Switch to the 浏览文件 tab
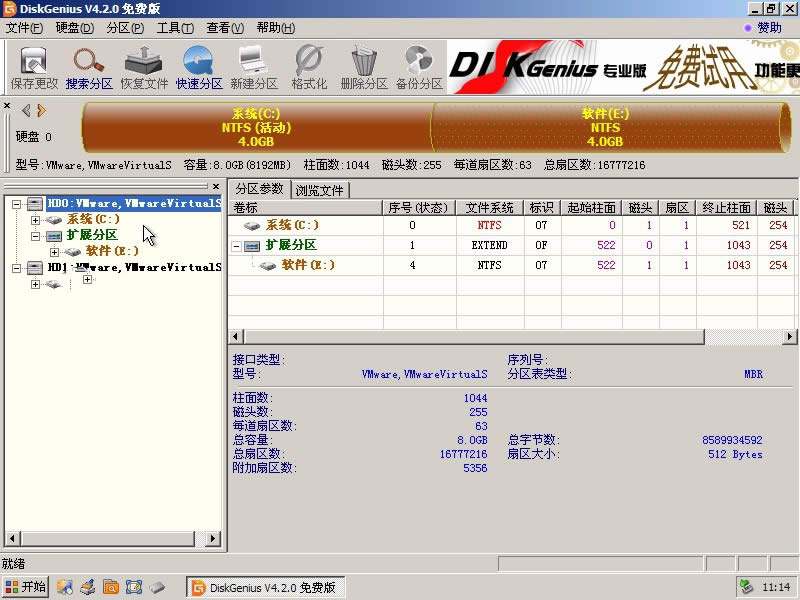 pyautogui.click(x=322, y=187)
